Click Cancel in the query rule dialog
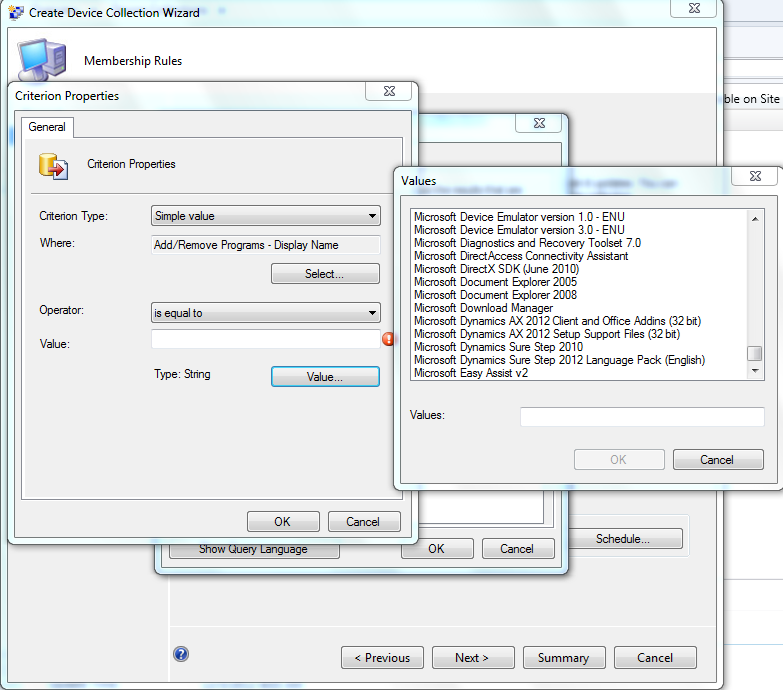Image resolution: width=783 pixels, height=690 pixels. [x=518, y=549]
